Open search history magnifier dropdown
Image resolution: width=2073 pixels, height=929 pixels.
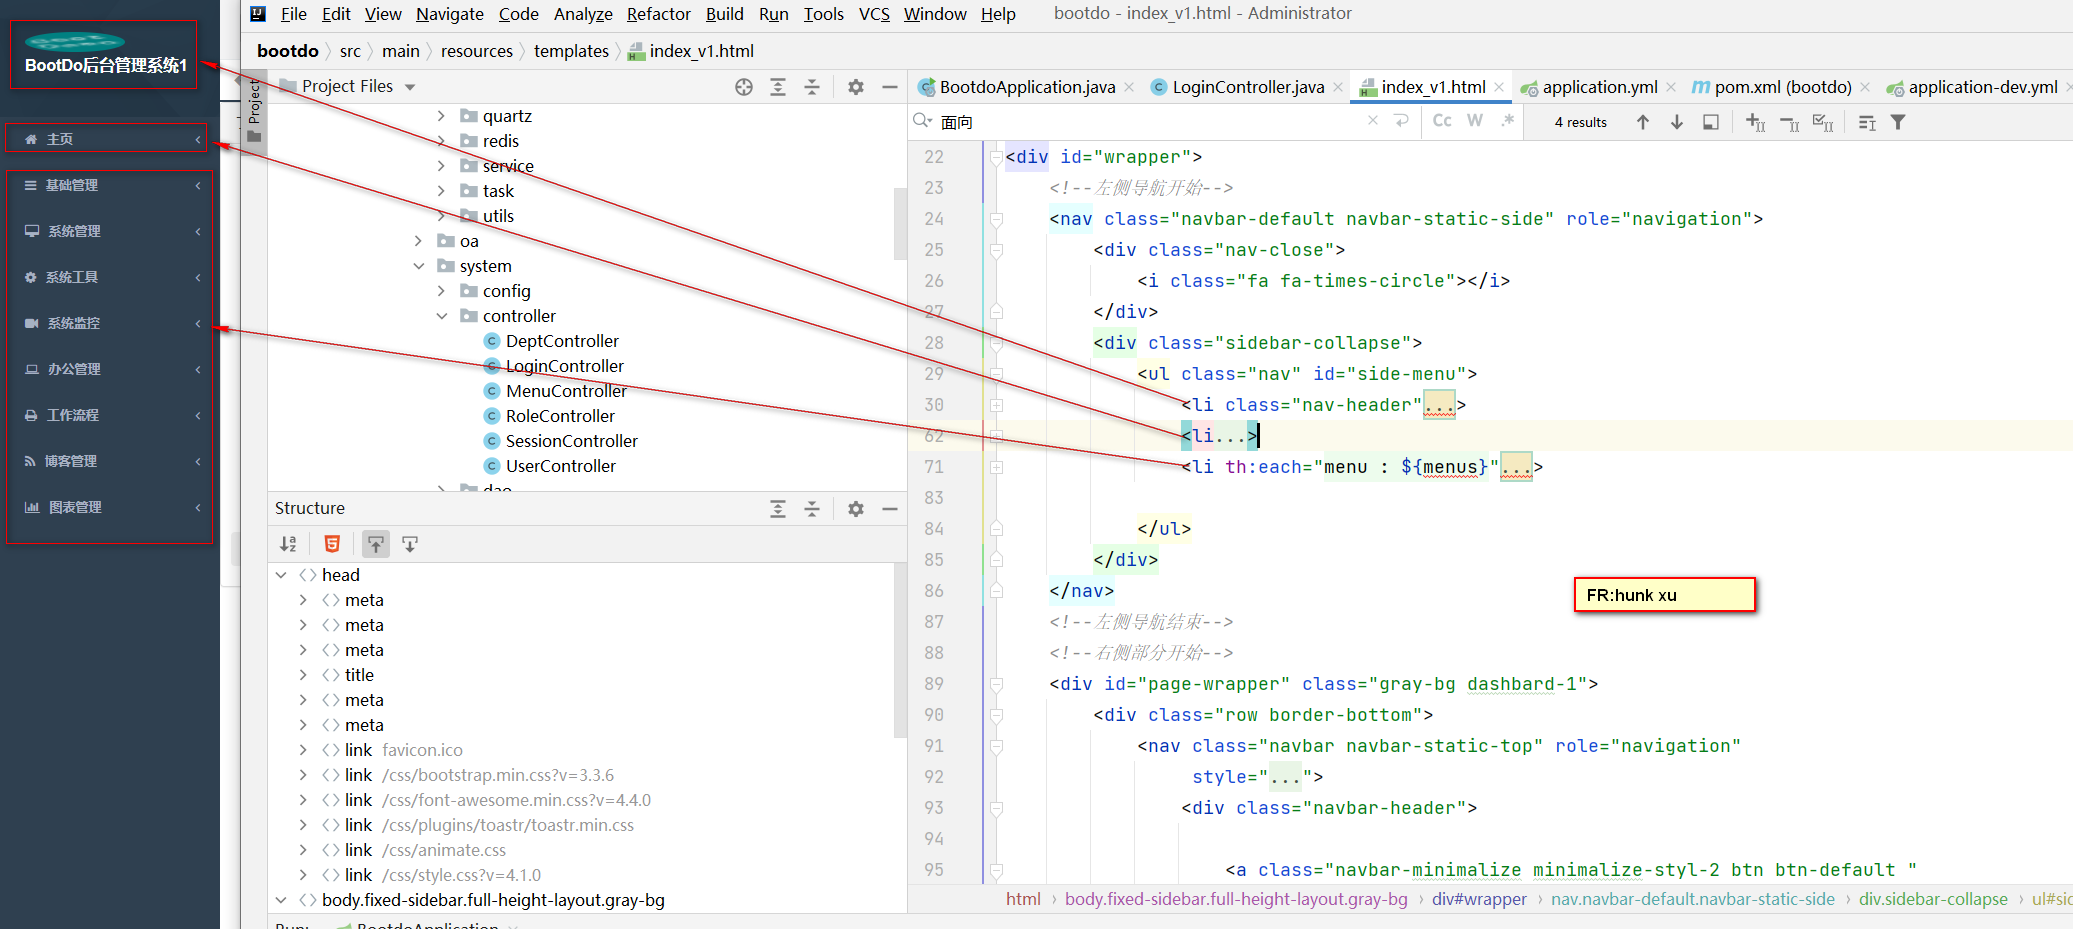click(x=922, y=121)
